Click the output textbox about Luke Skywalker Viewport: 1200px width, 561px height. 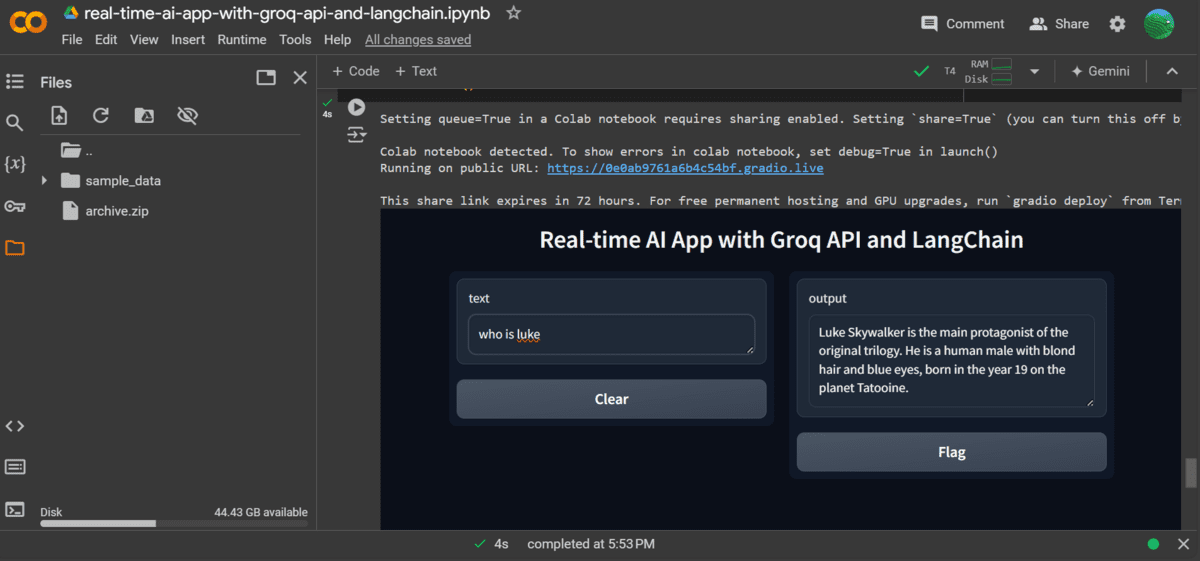click(x=951, y=361)
